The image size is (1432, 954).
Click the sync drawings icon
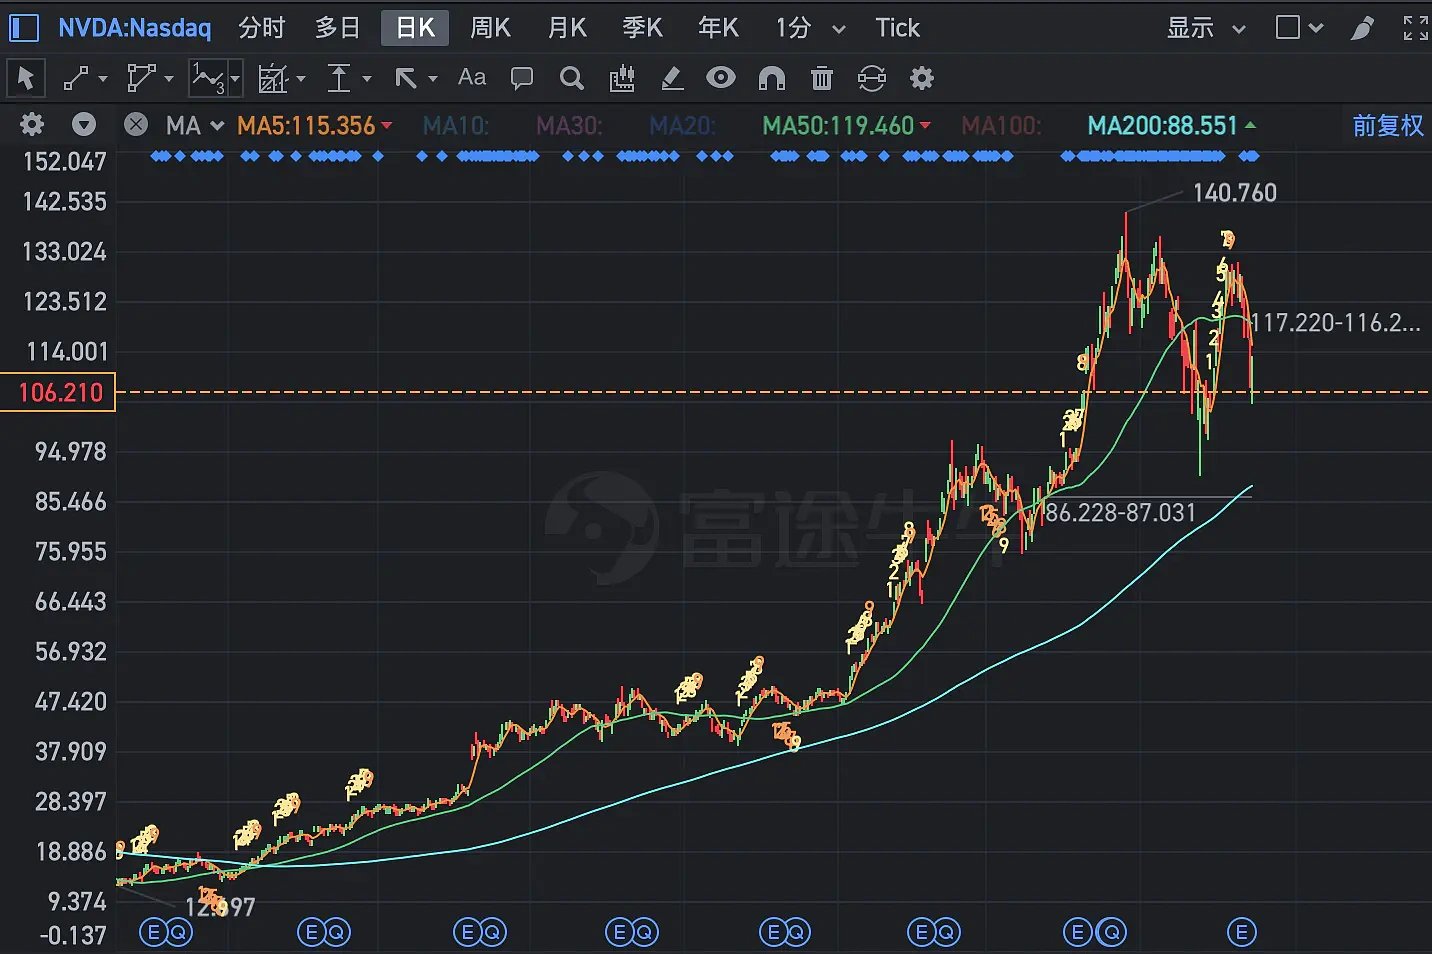872,78
